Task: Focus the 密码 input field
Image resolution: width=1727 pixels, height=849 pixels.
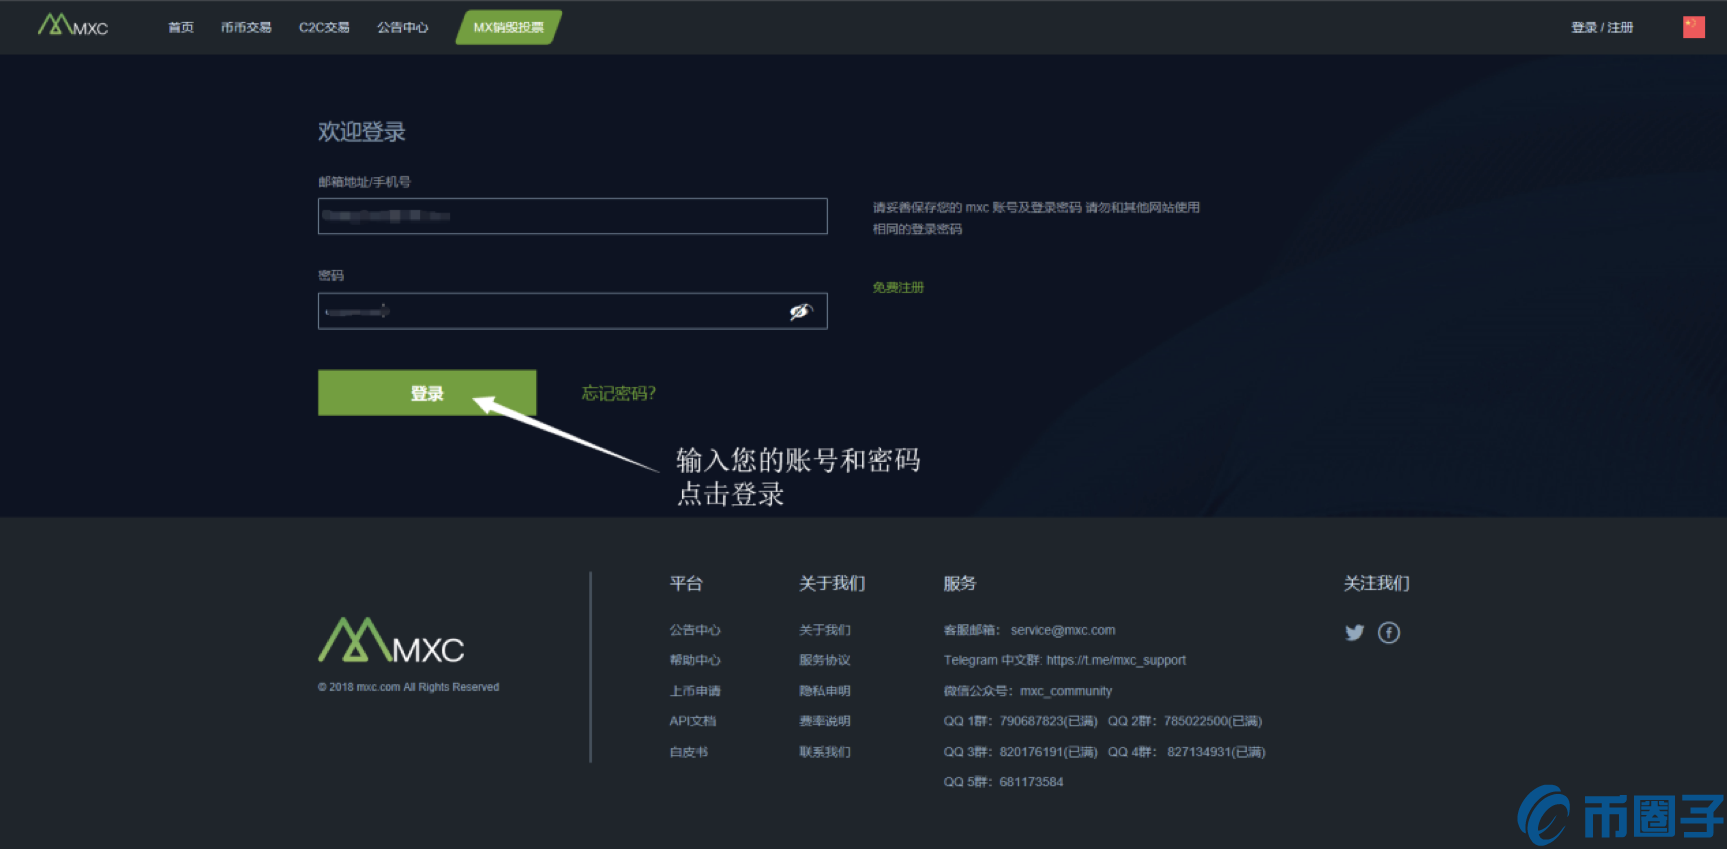Action: click(x=550, y=312)
